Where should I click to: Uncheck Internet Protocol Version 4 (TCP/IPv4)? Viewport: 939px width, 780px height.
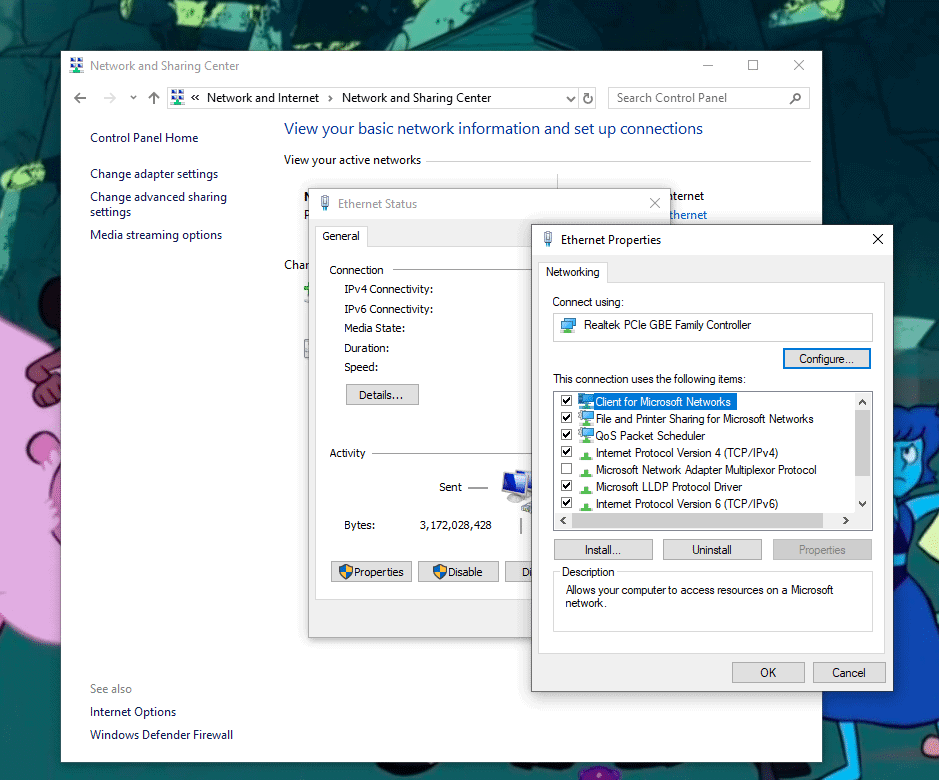pyautogui.click(x=567, y=452)
